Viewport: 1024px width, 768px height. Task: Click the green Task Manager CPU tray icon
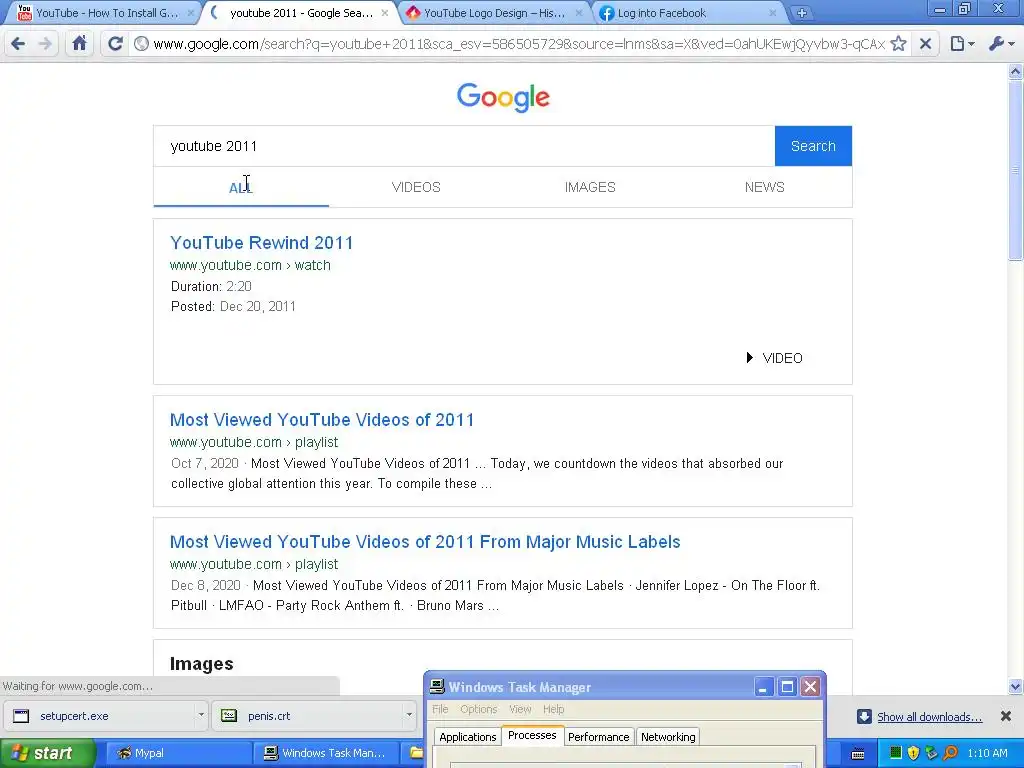click(895, 753)
